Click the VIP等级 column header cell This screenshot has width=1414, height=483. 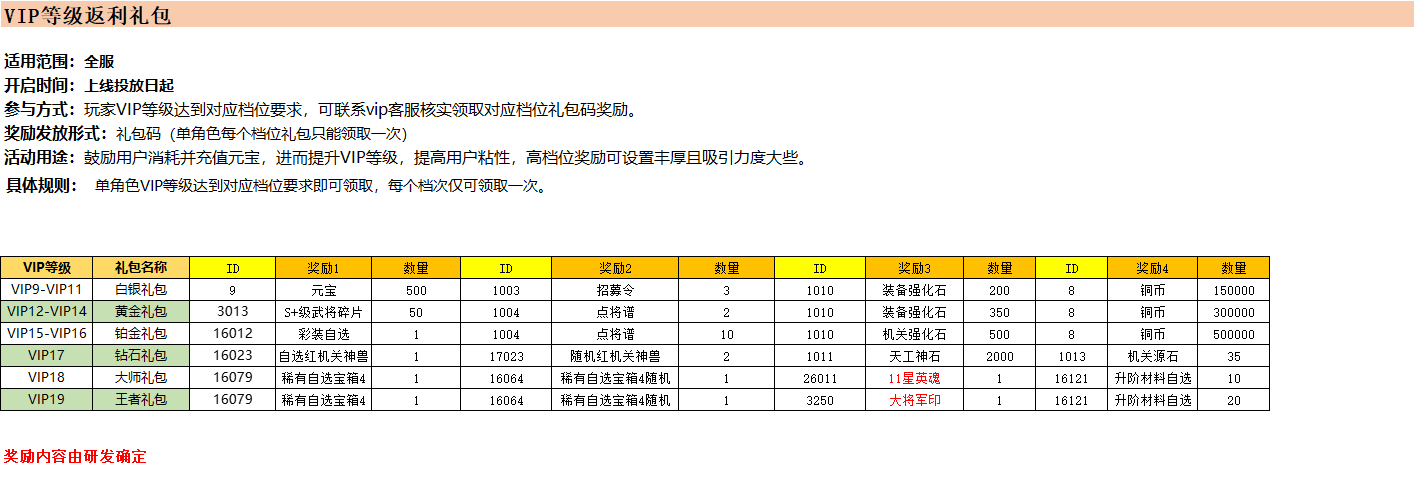pos(47,268)
